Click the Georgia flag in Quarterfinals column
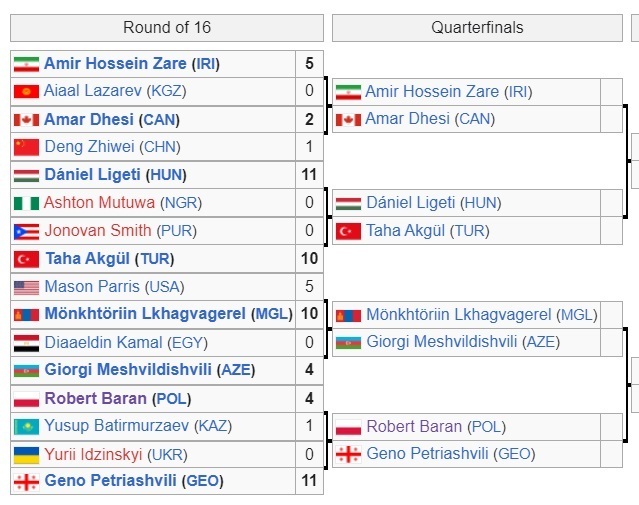This screenshot has height=505, width=639. point(348,454)
